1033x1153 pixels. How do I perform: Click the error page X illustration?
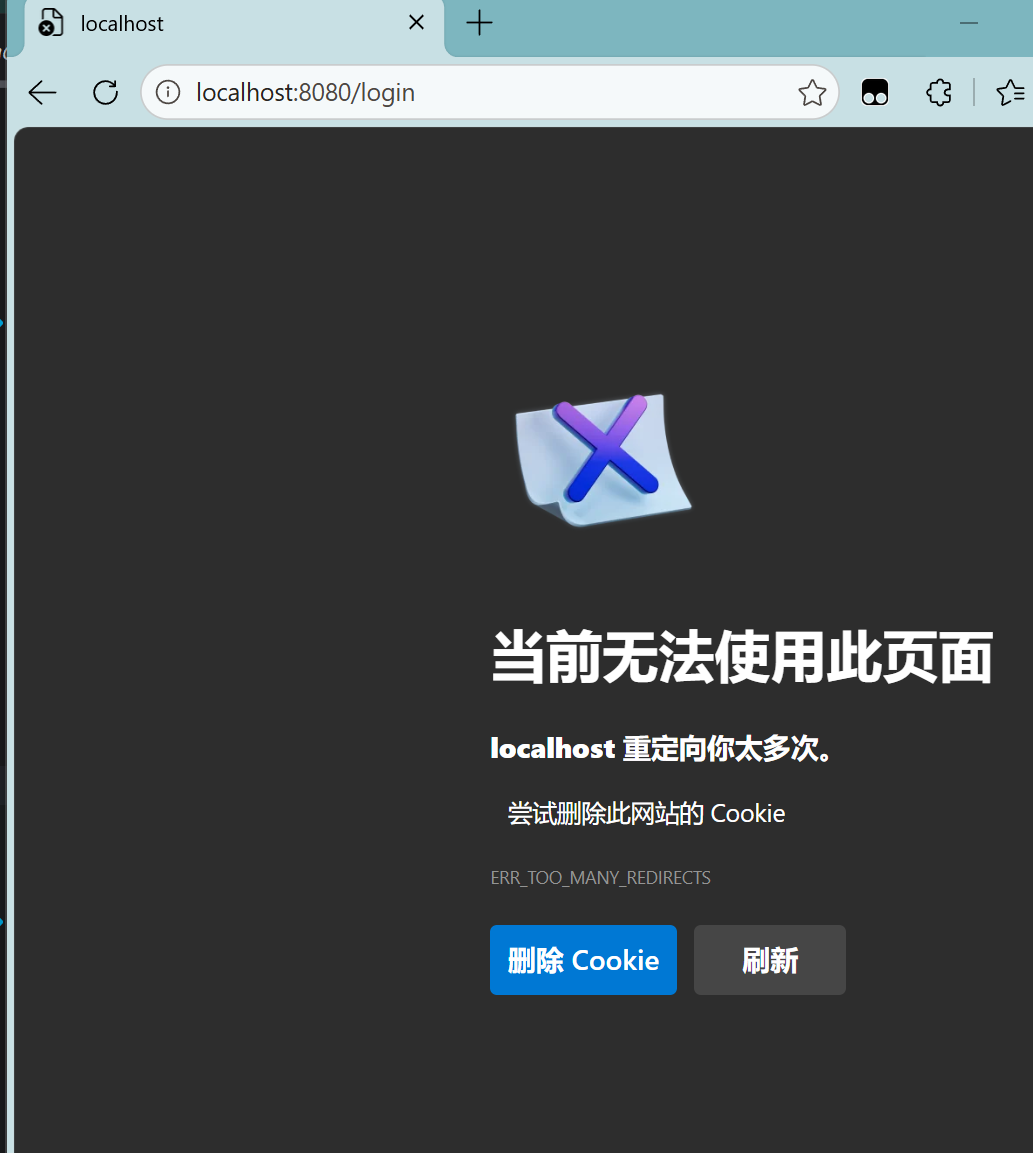pyautogui.click(x=603, y=460)
